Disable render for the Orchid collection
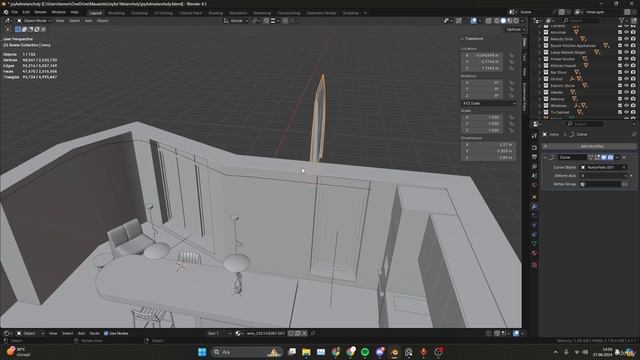This screenshot has width=640, height=360. [x=633, y=79]
